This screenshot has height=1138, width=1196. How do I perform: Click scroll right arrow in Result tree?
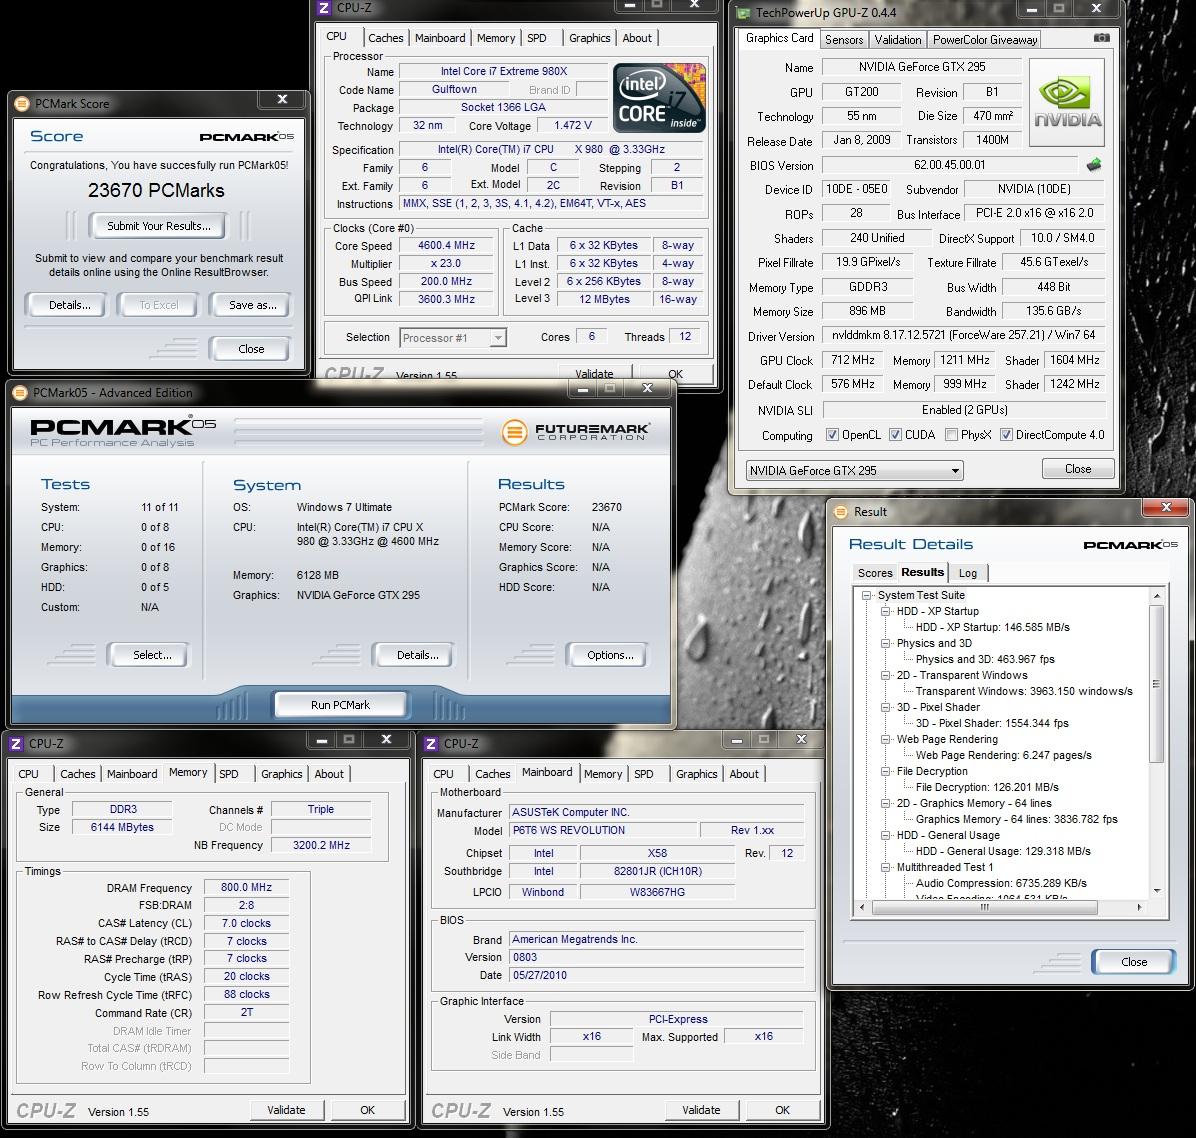click(x=1140, y=908)
